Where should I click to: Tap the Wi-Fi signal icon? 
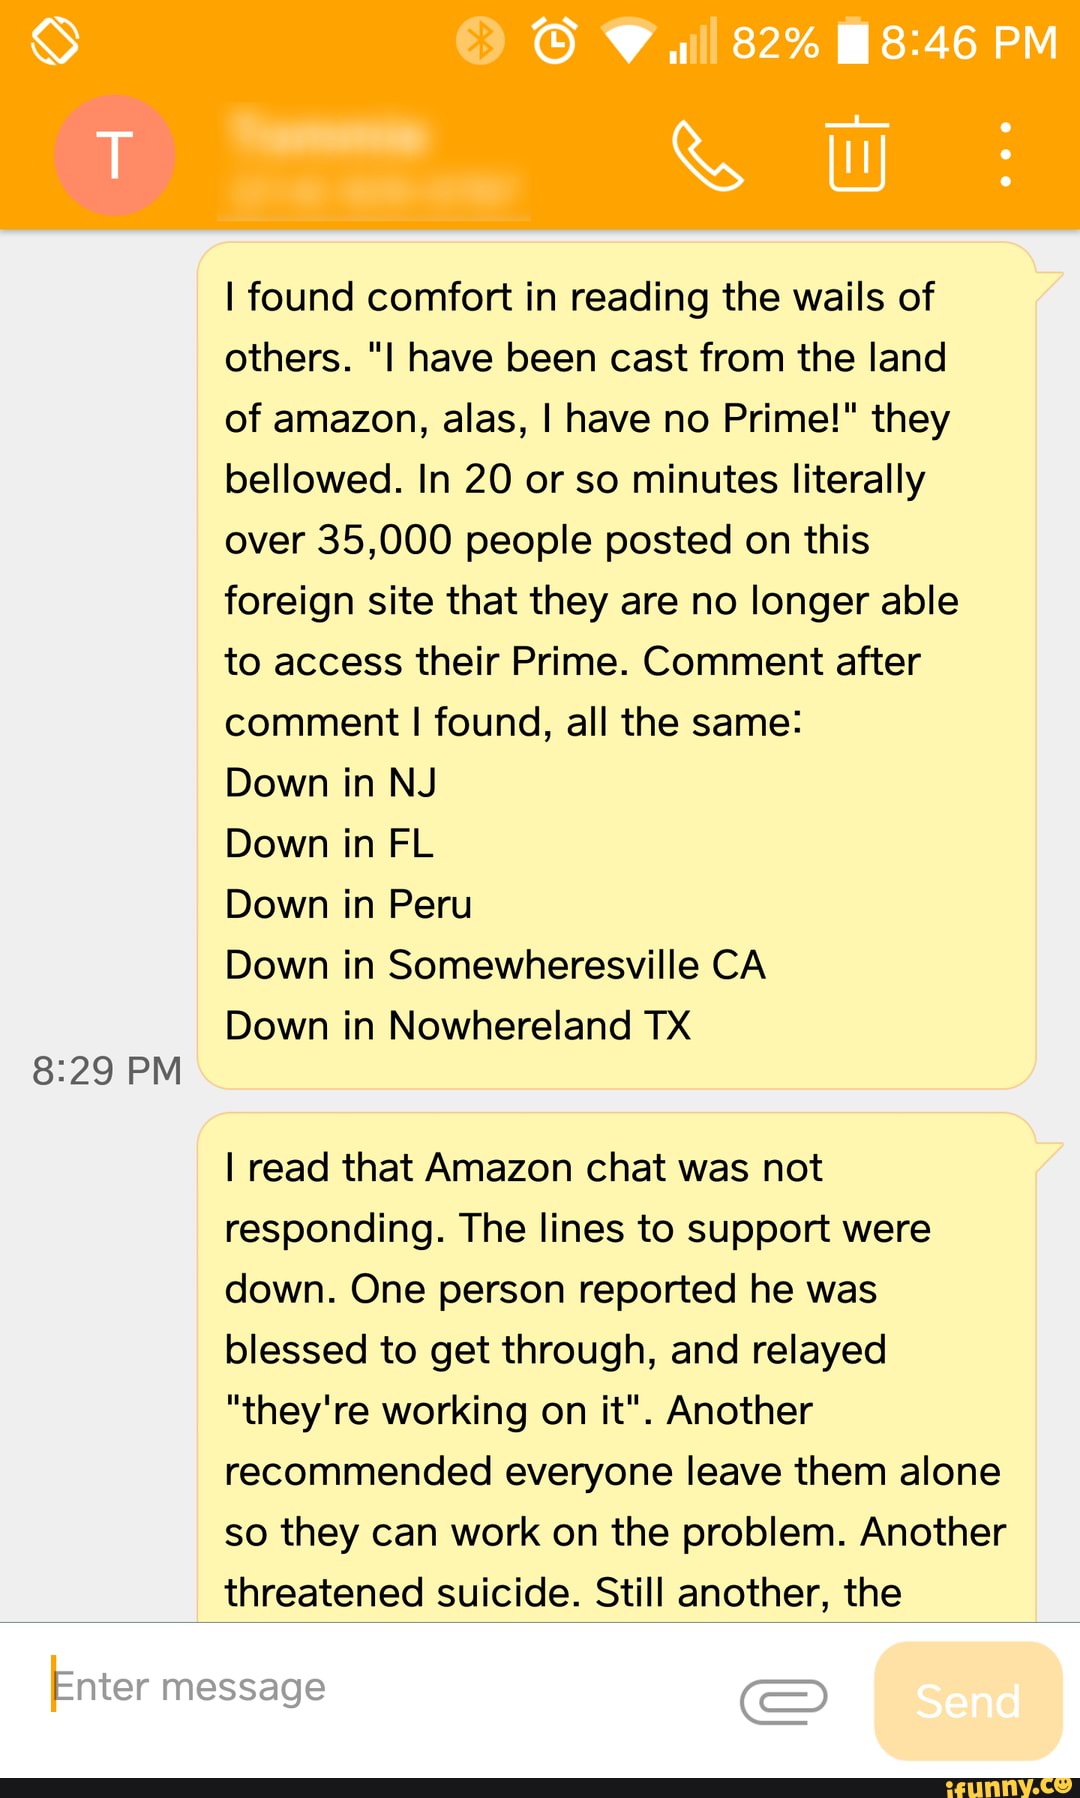(x=627, y=43)
